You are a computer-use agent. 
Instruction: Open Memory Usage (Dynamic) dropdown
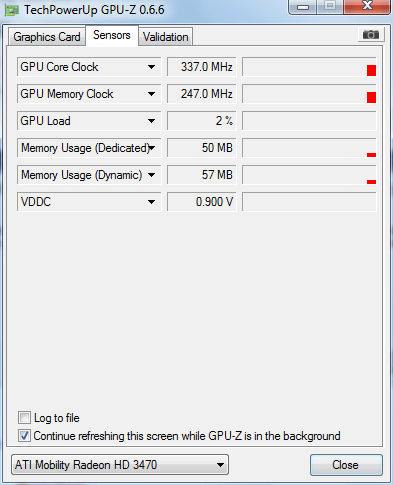click(151, 175)
